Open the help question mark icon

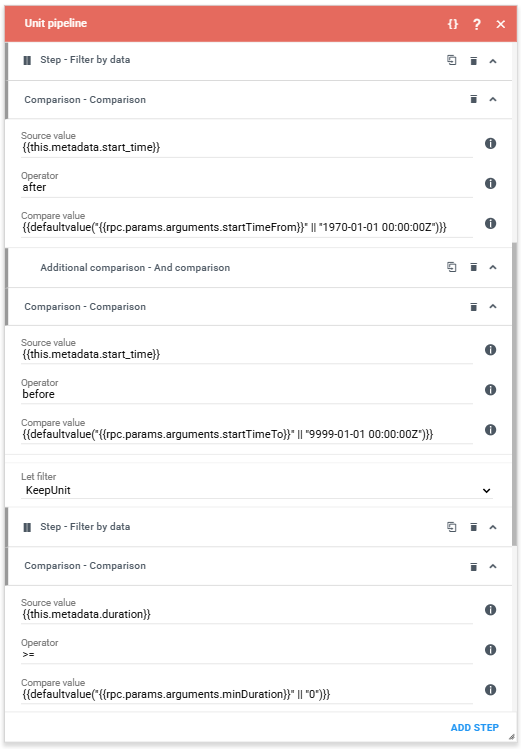tap(477, 24)
